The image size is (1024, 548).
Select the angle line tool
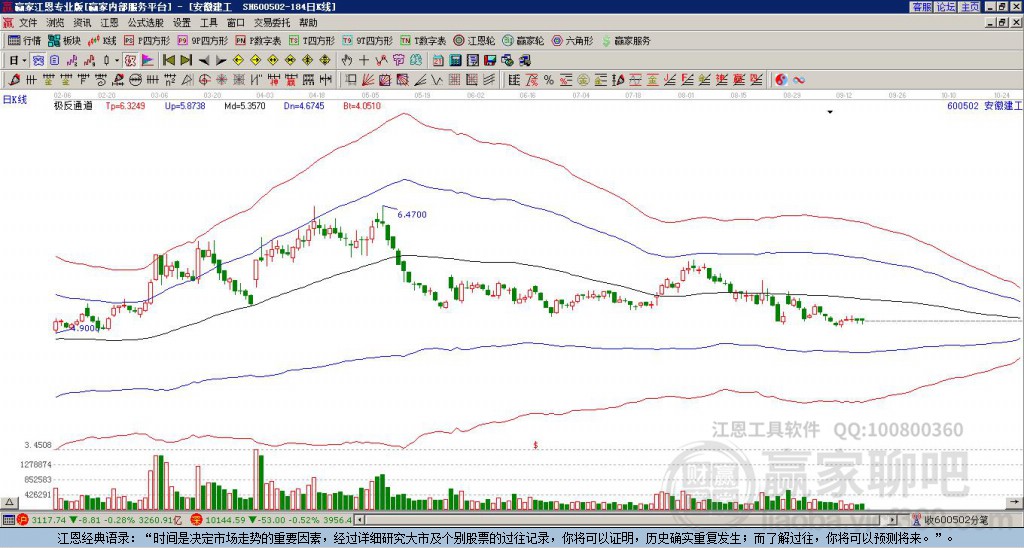tap(419, 80)
